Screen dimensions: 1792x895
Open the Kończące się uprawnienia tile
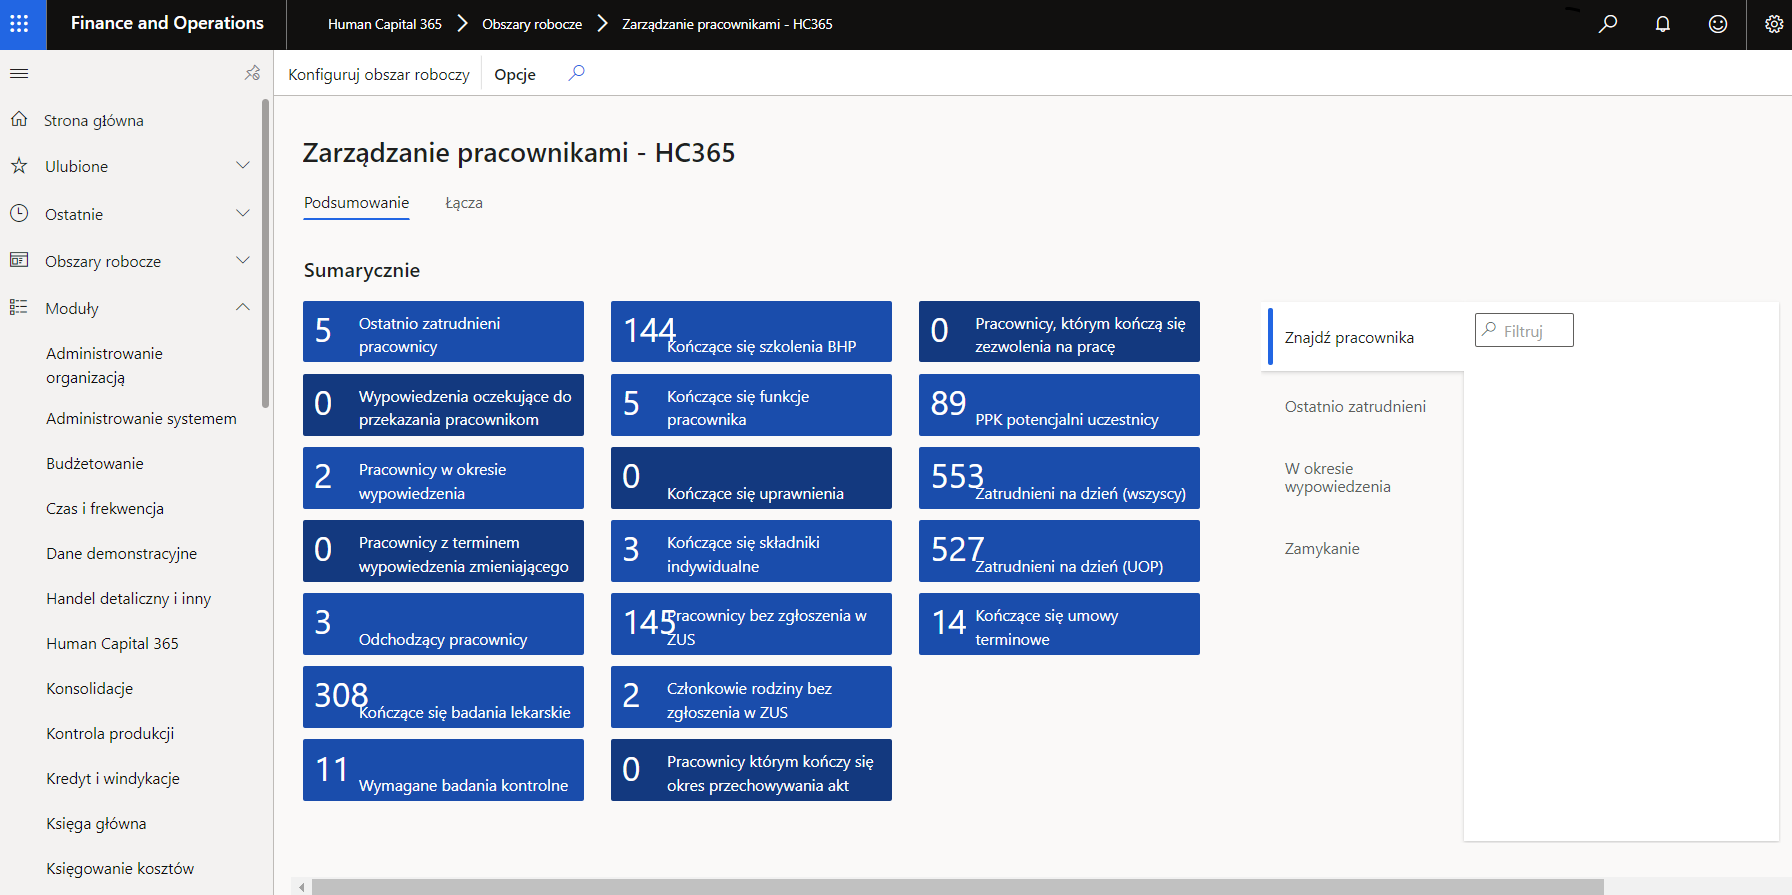pos(751,478)
